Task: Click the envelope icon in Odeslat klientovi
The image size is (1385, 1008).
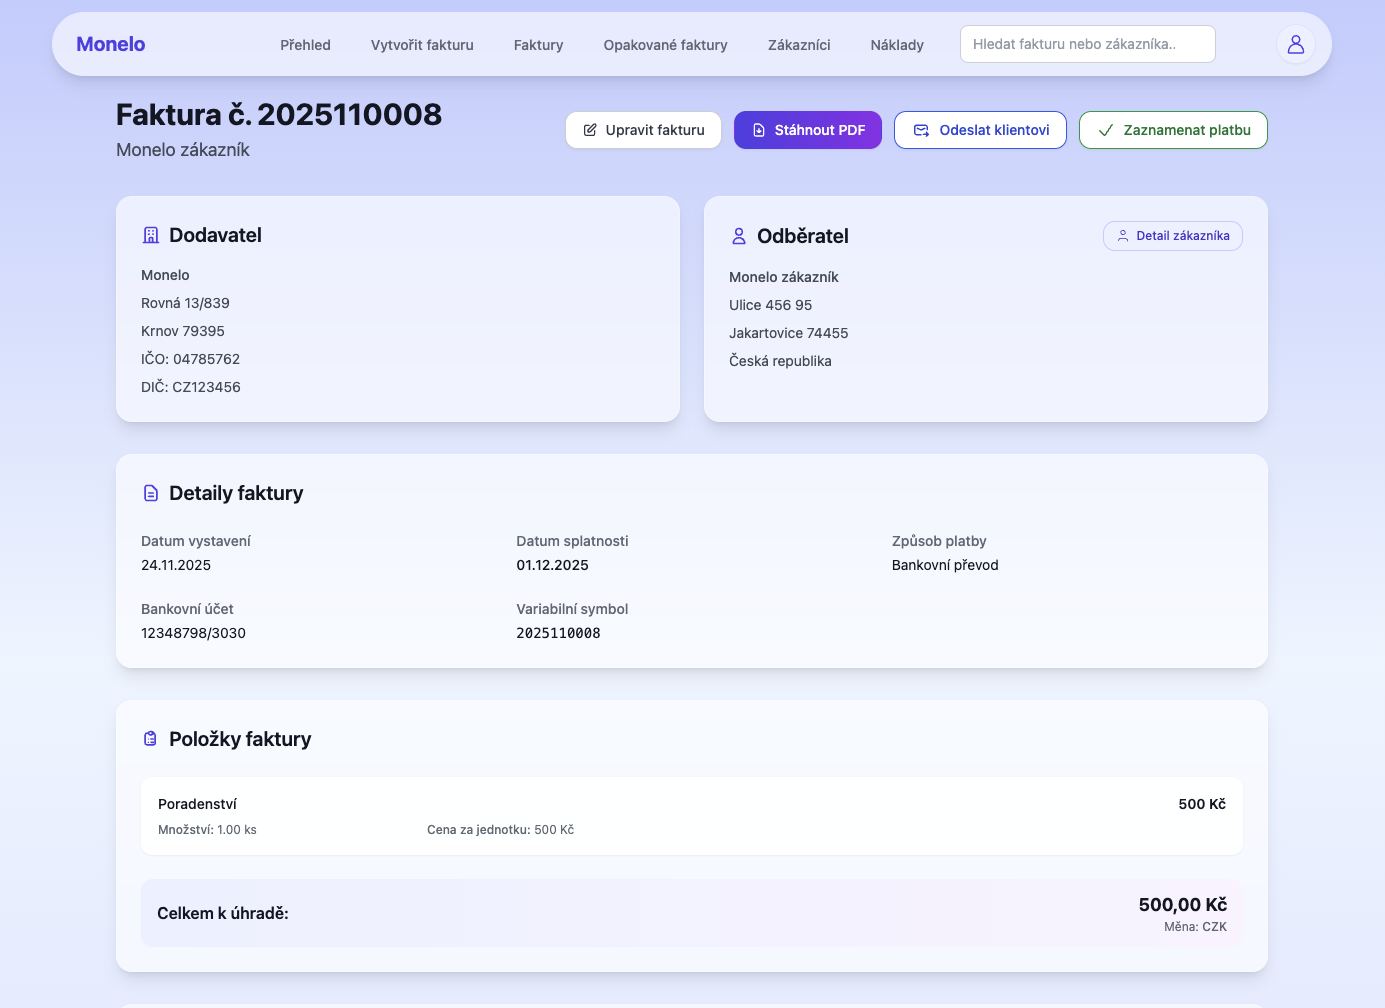Action: click(x=921, y=130)
